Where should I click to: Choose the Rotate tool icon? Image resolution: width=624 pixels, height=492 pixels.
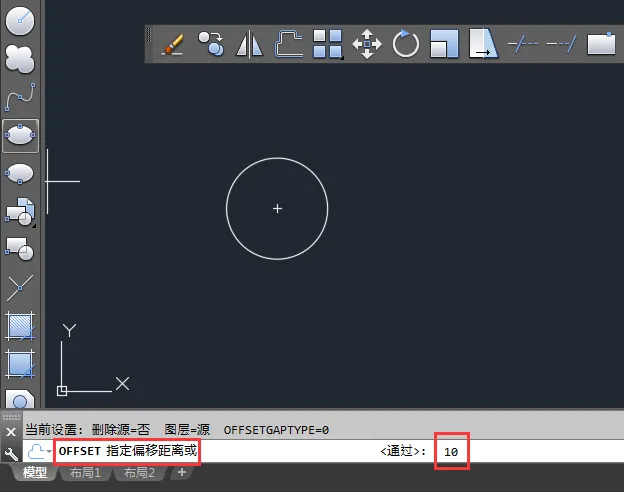(x=406, y=44)
